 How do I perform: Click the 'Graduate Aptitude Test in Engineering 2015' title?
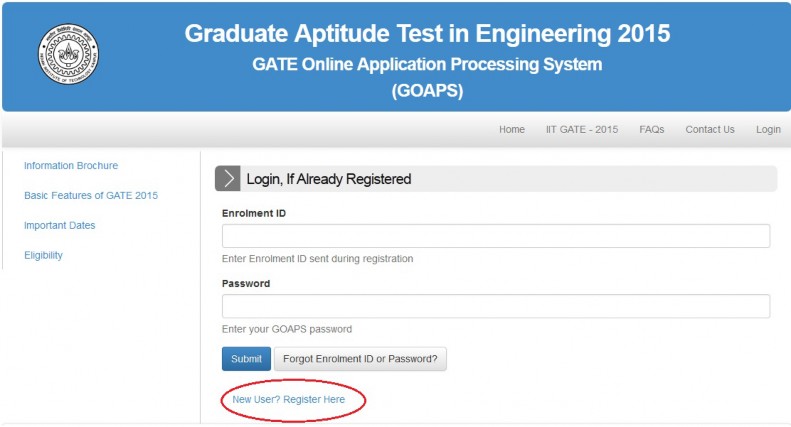[x=427, y=34]
